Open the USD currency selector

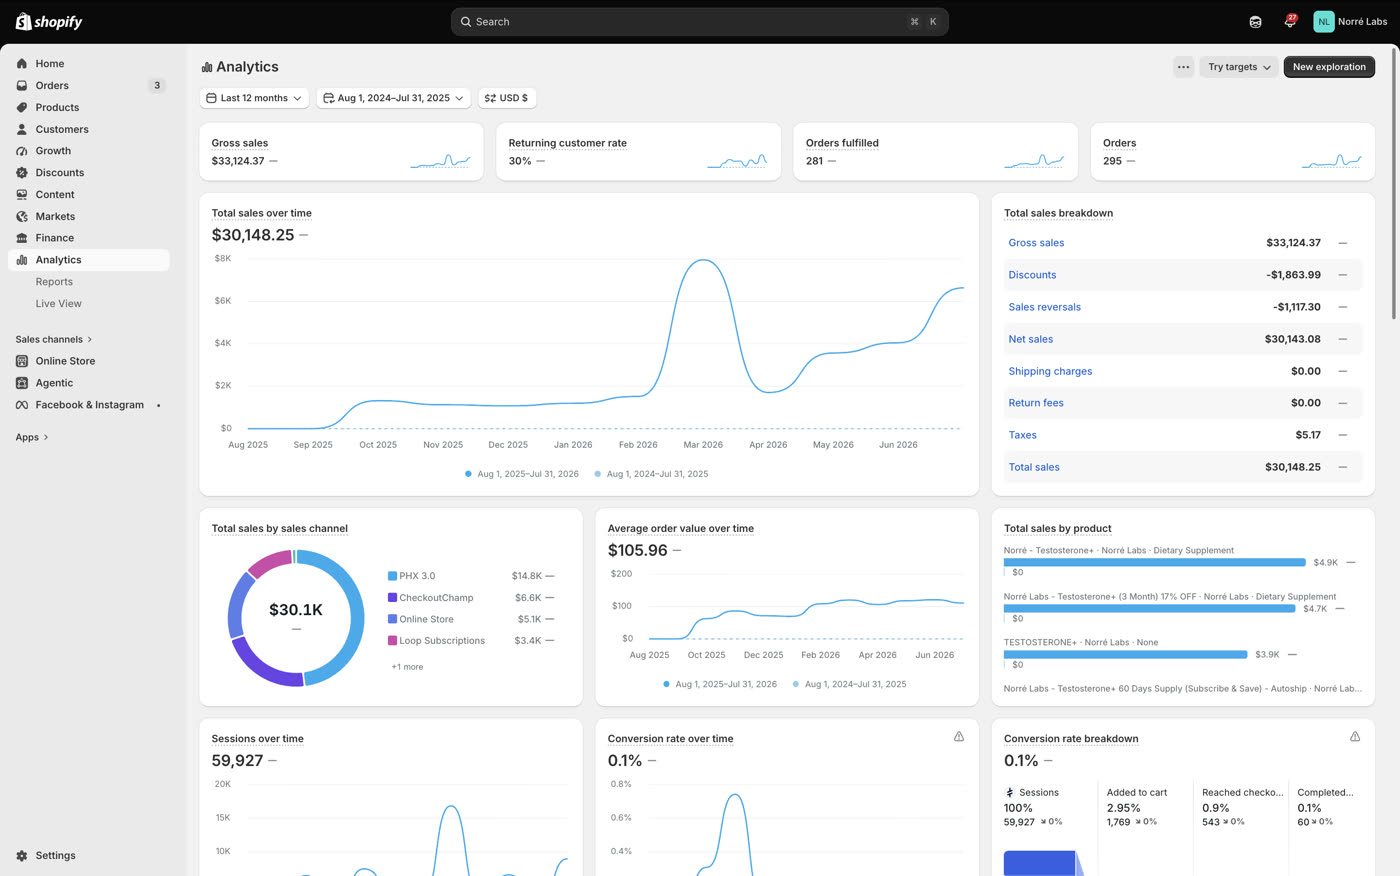tap(507, 98)
